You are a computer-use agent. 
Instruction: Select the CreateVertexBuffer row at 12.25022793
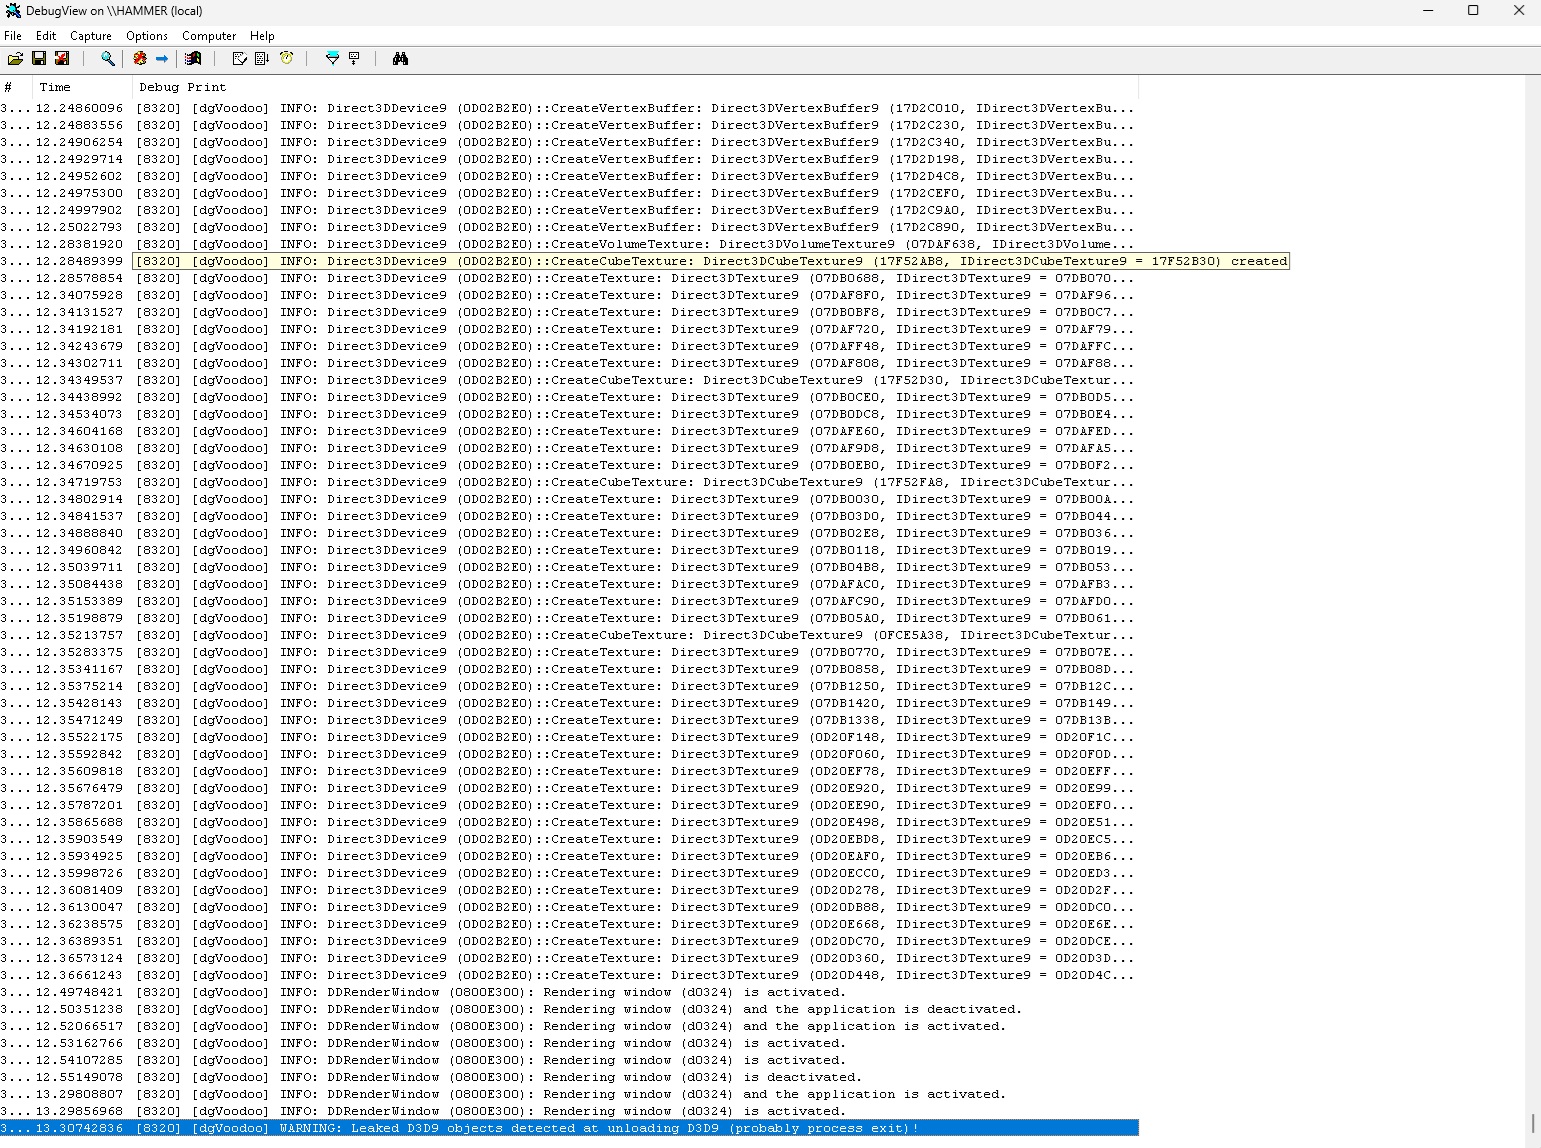(569, 227)
